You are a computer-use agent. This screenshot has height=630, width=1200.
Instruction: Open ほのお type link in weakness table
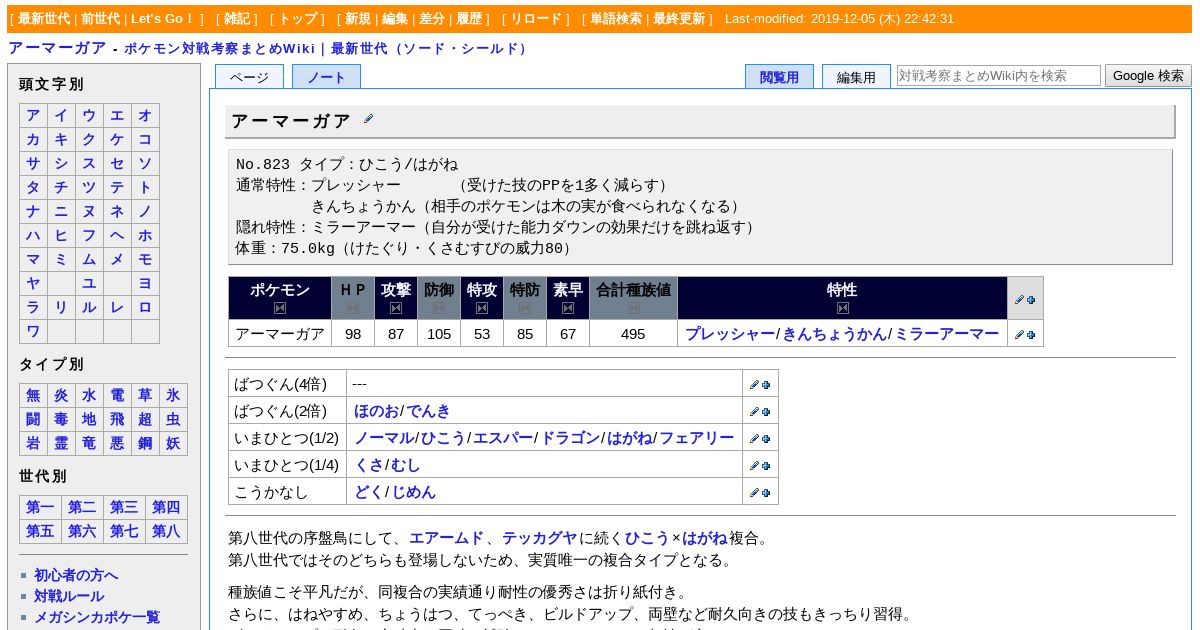tap(376, 411)
